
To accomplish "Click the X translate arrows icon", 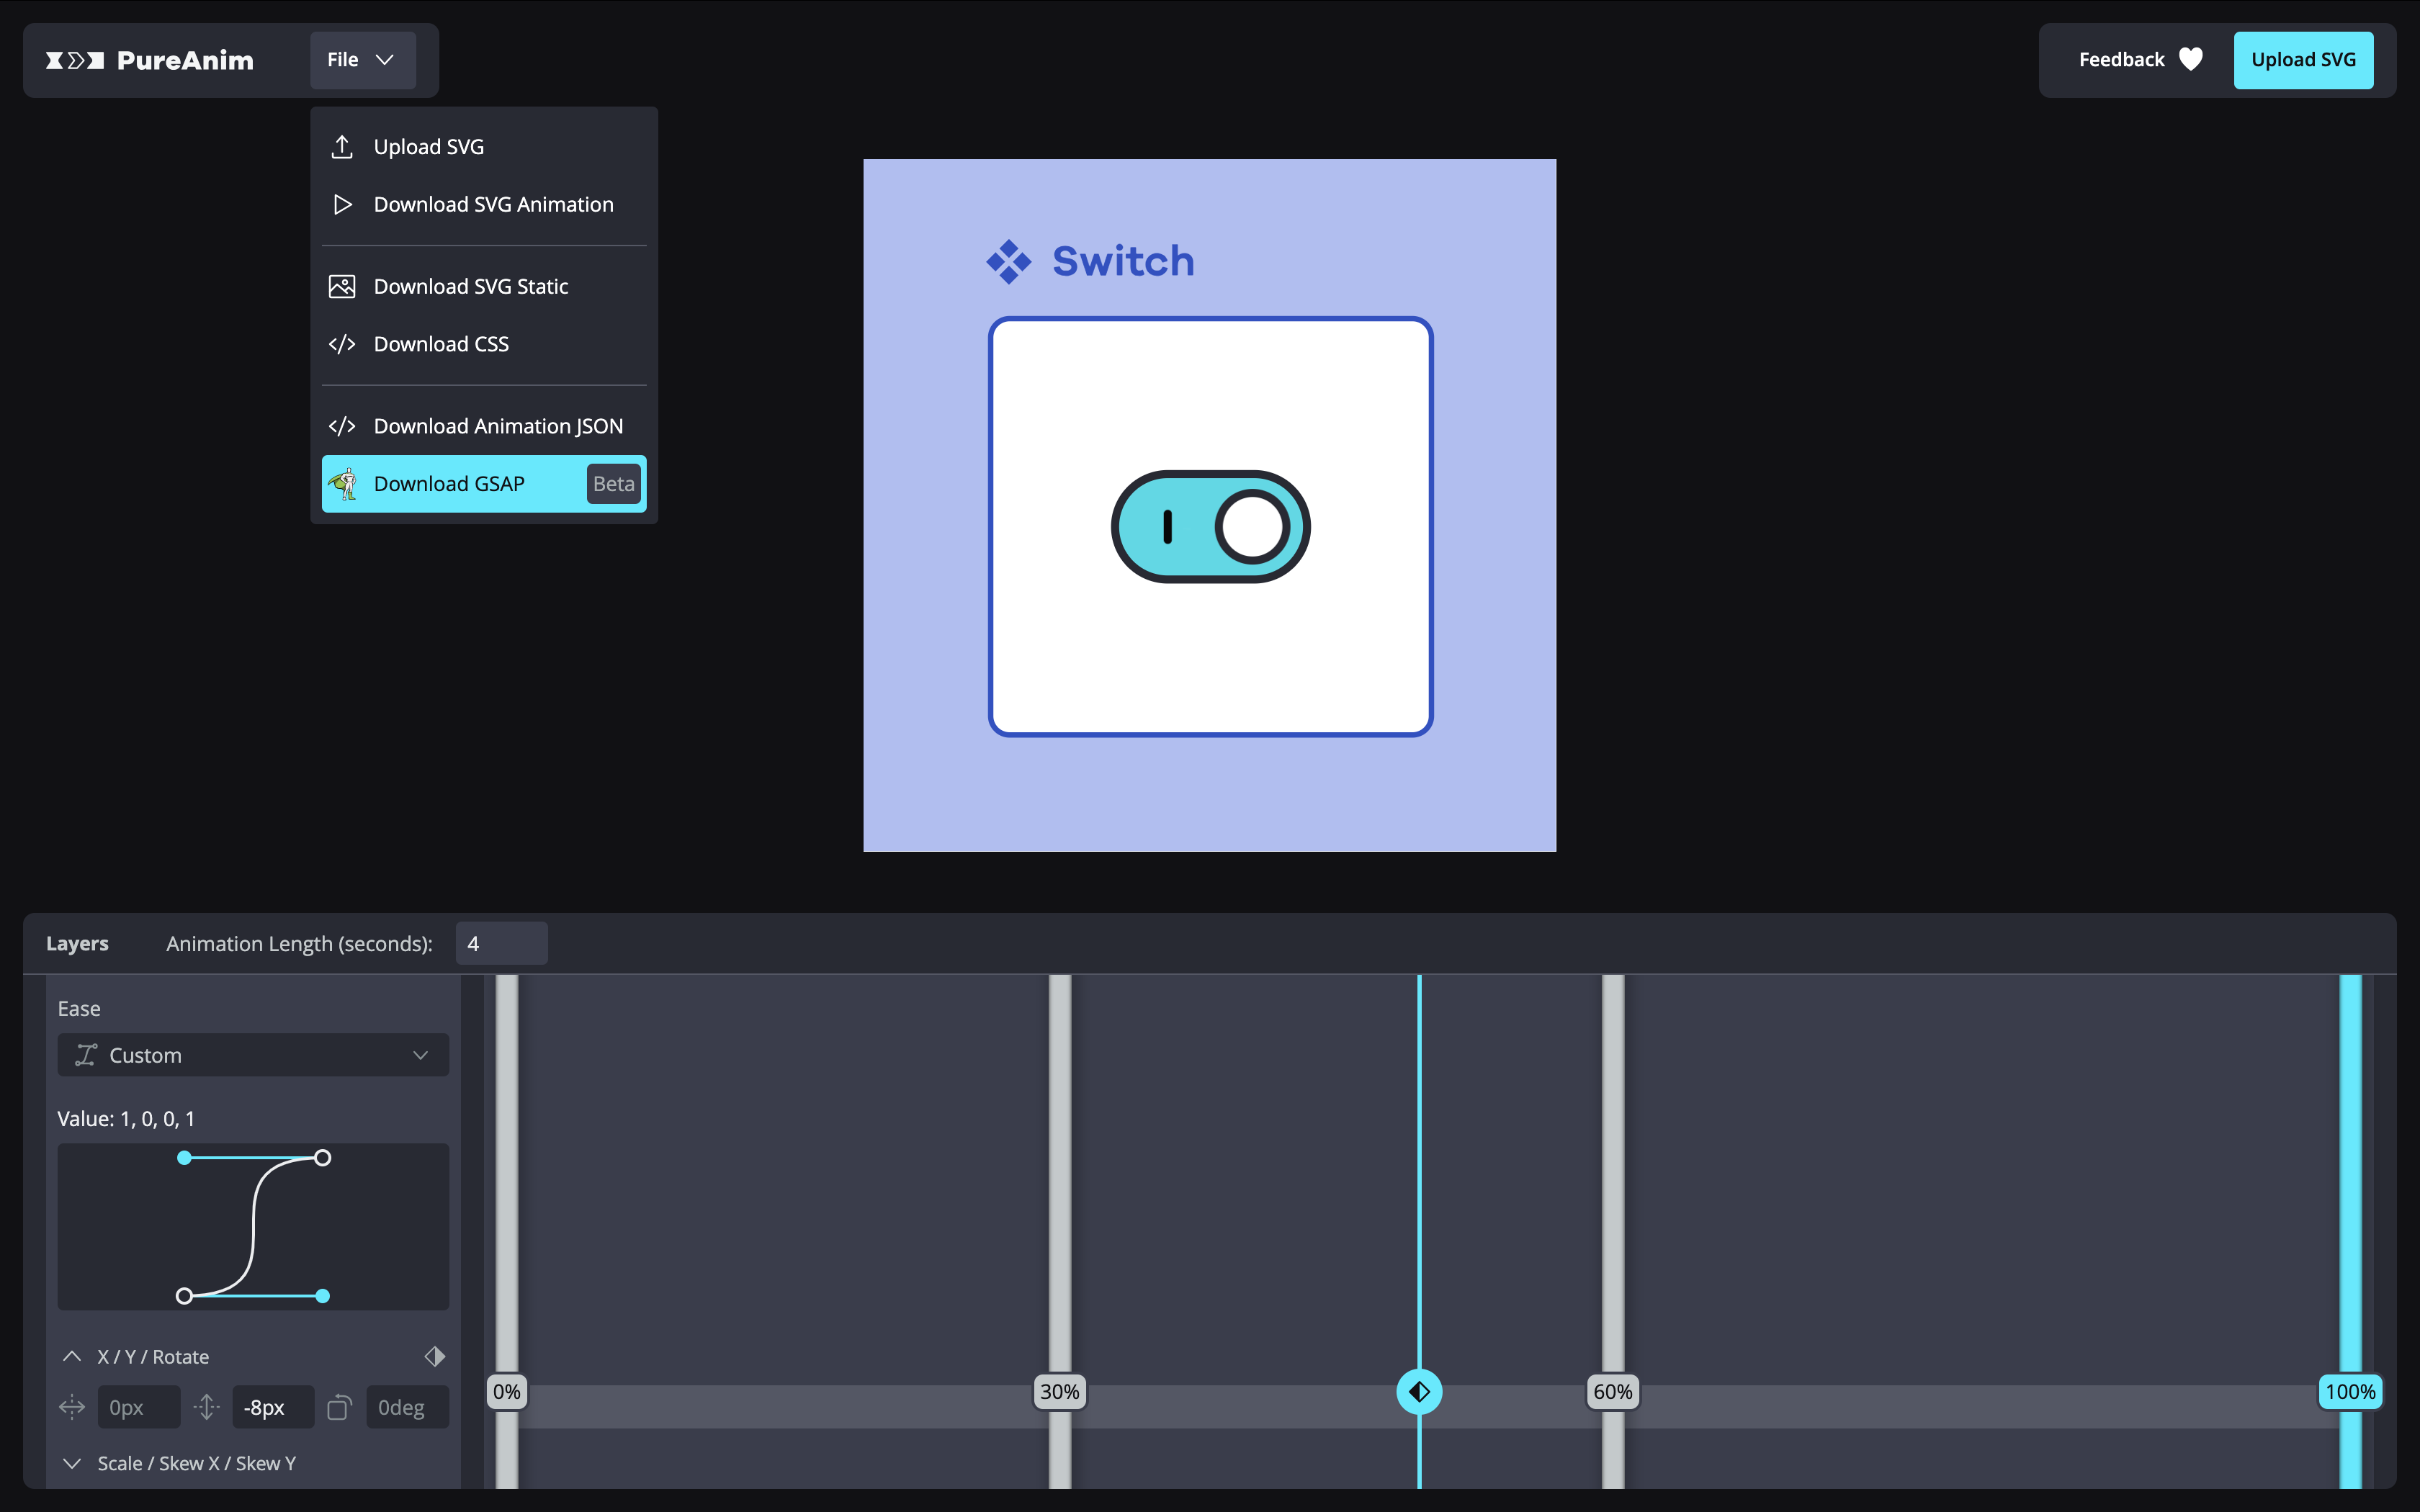I will 72,1408.
